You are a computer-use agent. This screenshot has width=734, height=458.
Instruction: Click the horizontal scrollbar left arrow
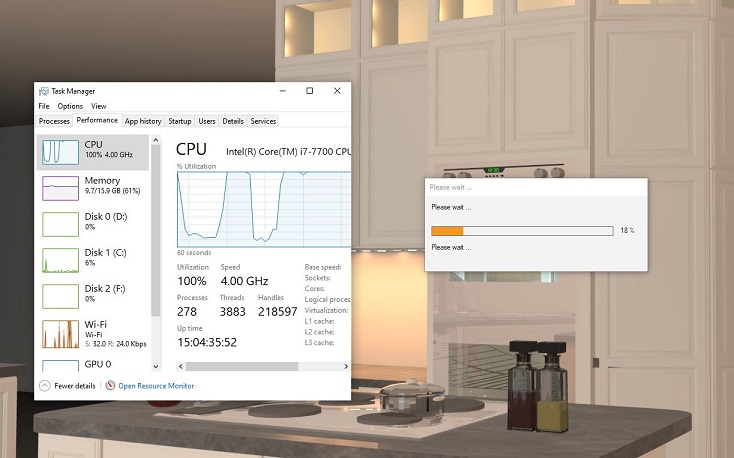coord(181,366)
